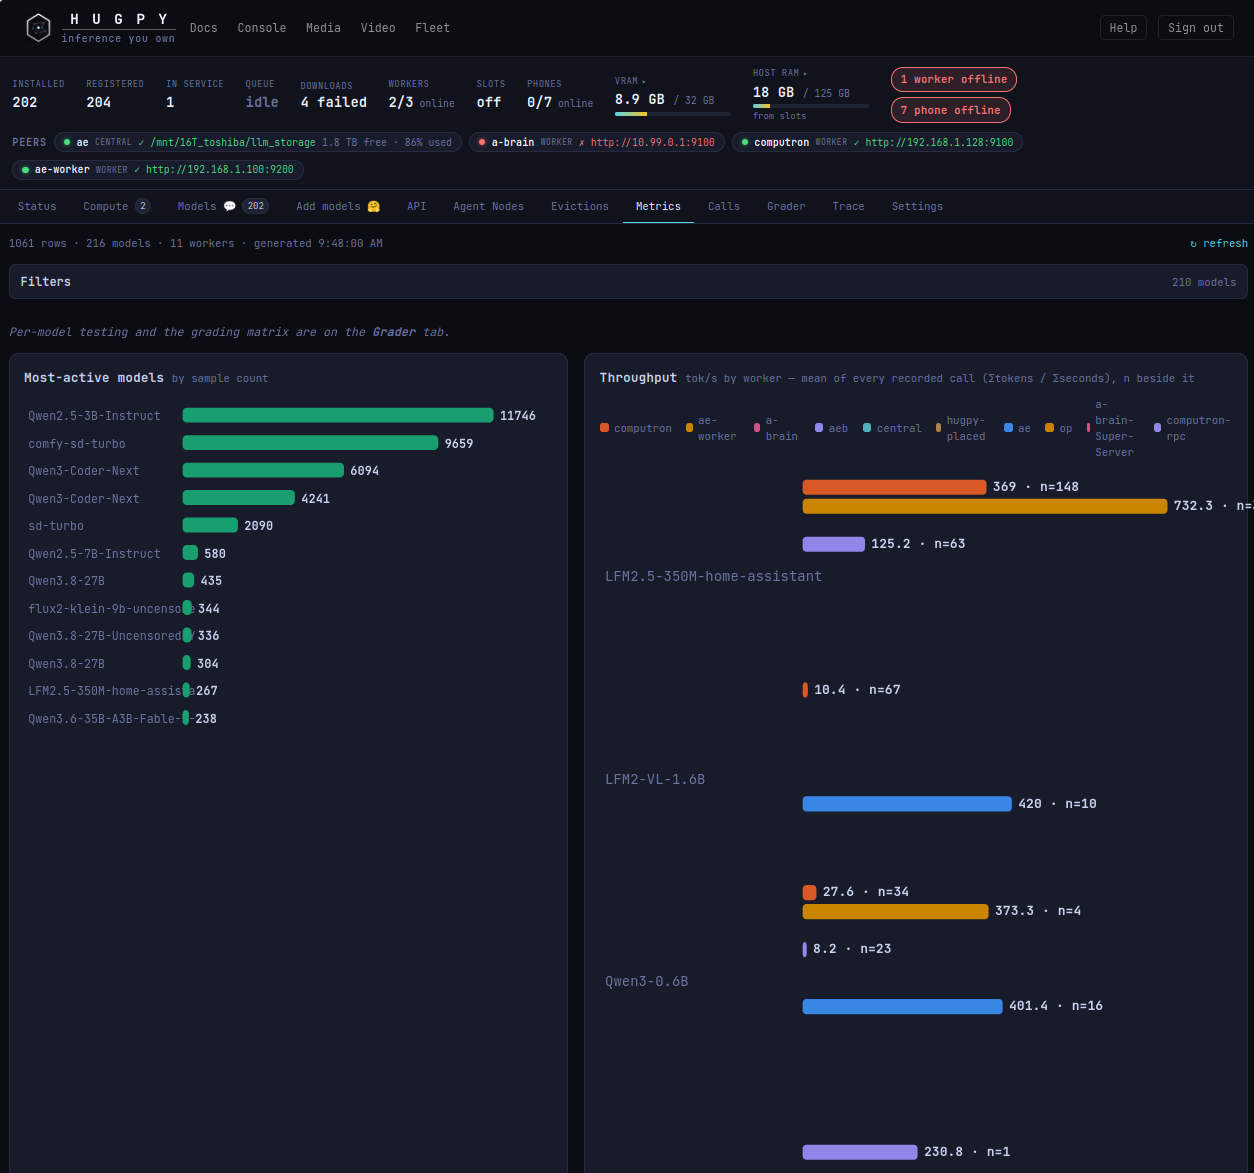The image size is (1254, 1173).
Task: Select the ae CENTRAL peer chip
Action: pyautogui.click(x=258, y=142)
